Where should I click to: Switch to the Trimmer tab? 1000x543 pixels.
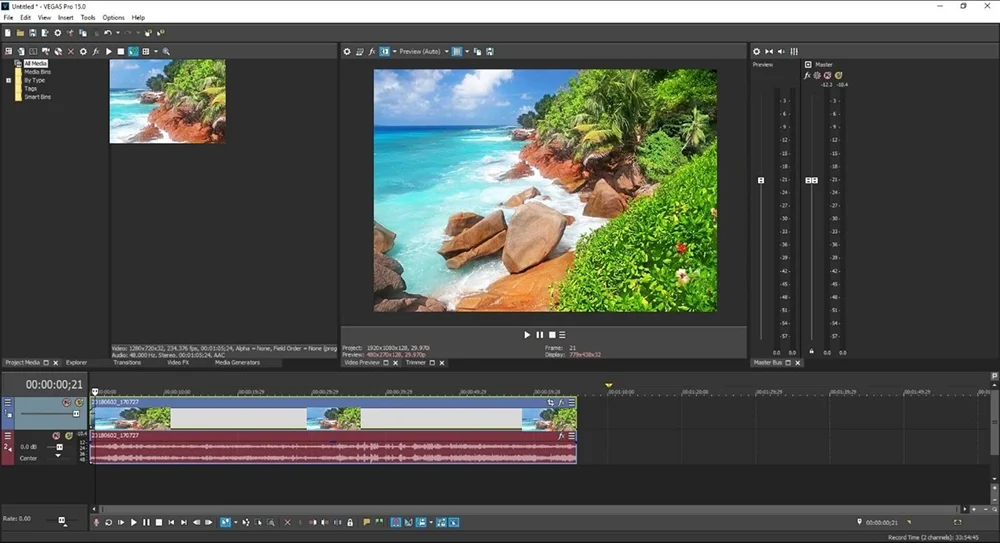point(416,362)
